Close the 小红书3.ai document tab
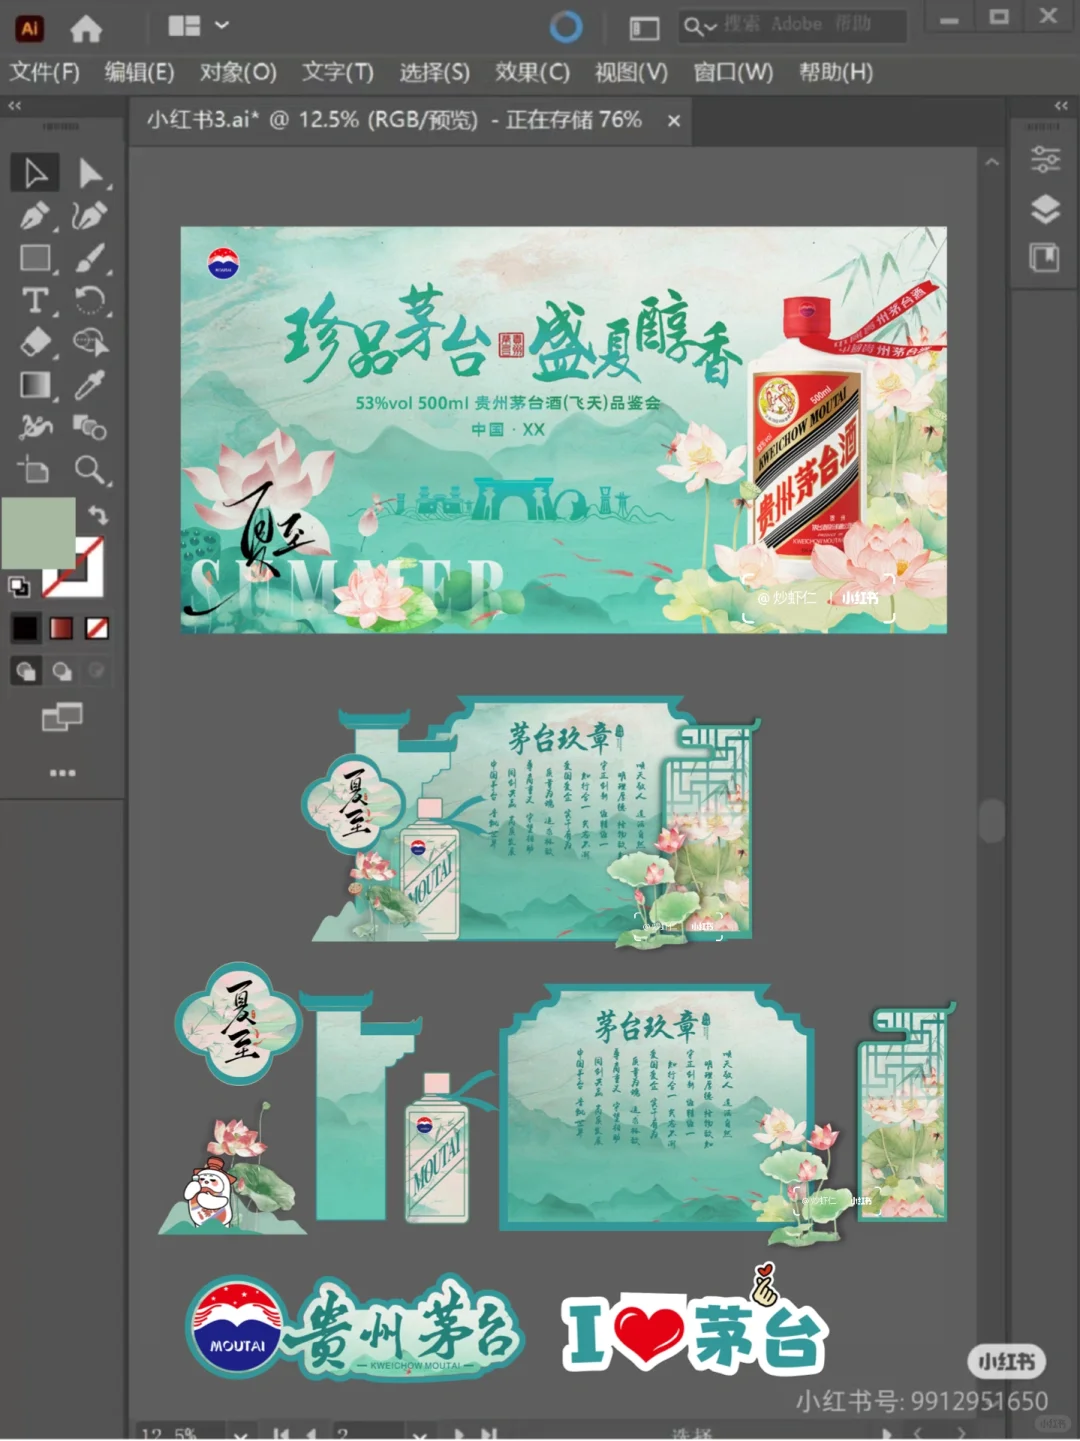 pos(674,121)
